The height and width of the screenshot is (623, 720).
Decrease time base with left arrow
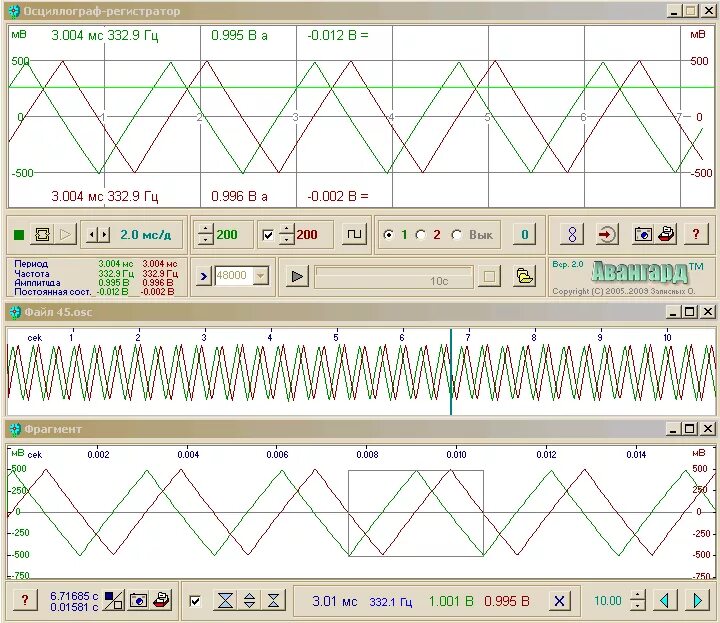pos(92,235)
